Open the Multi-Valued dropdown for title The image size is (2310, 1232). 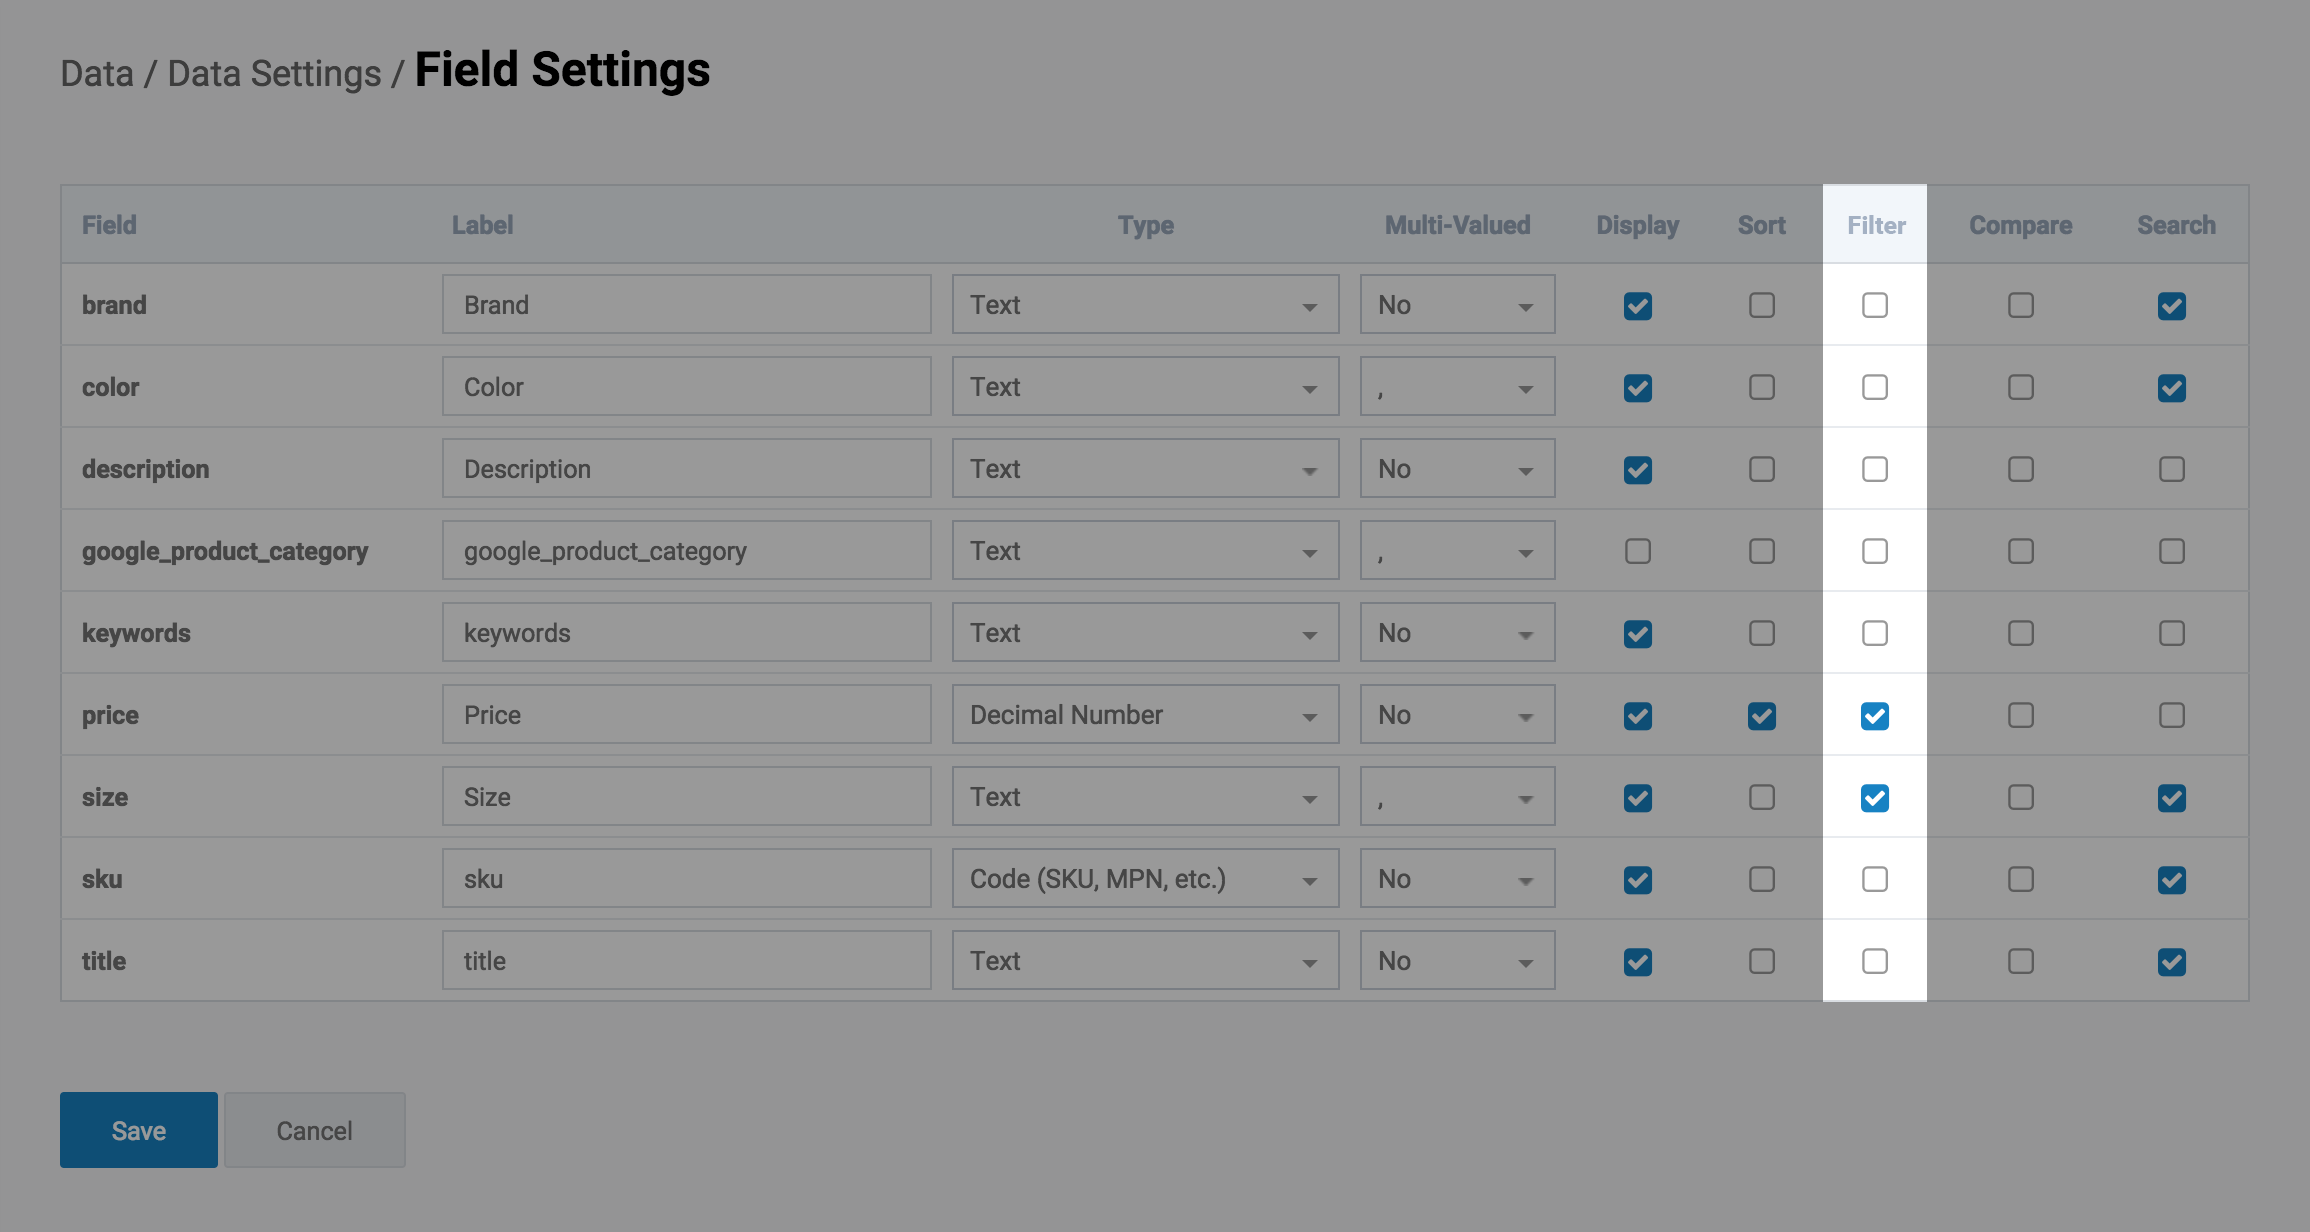(1456, 961)
